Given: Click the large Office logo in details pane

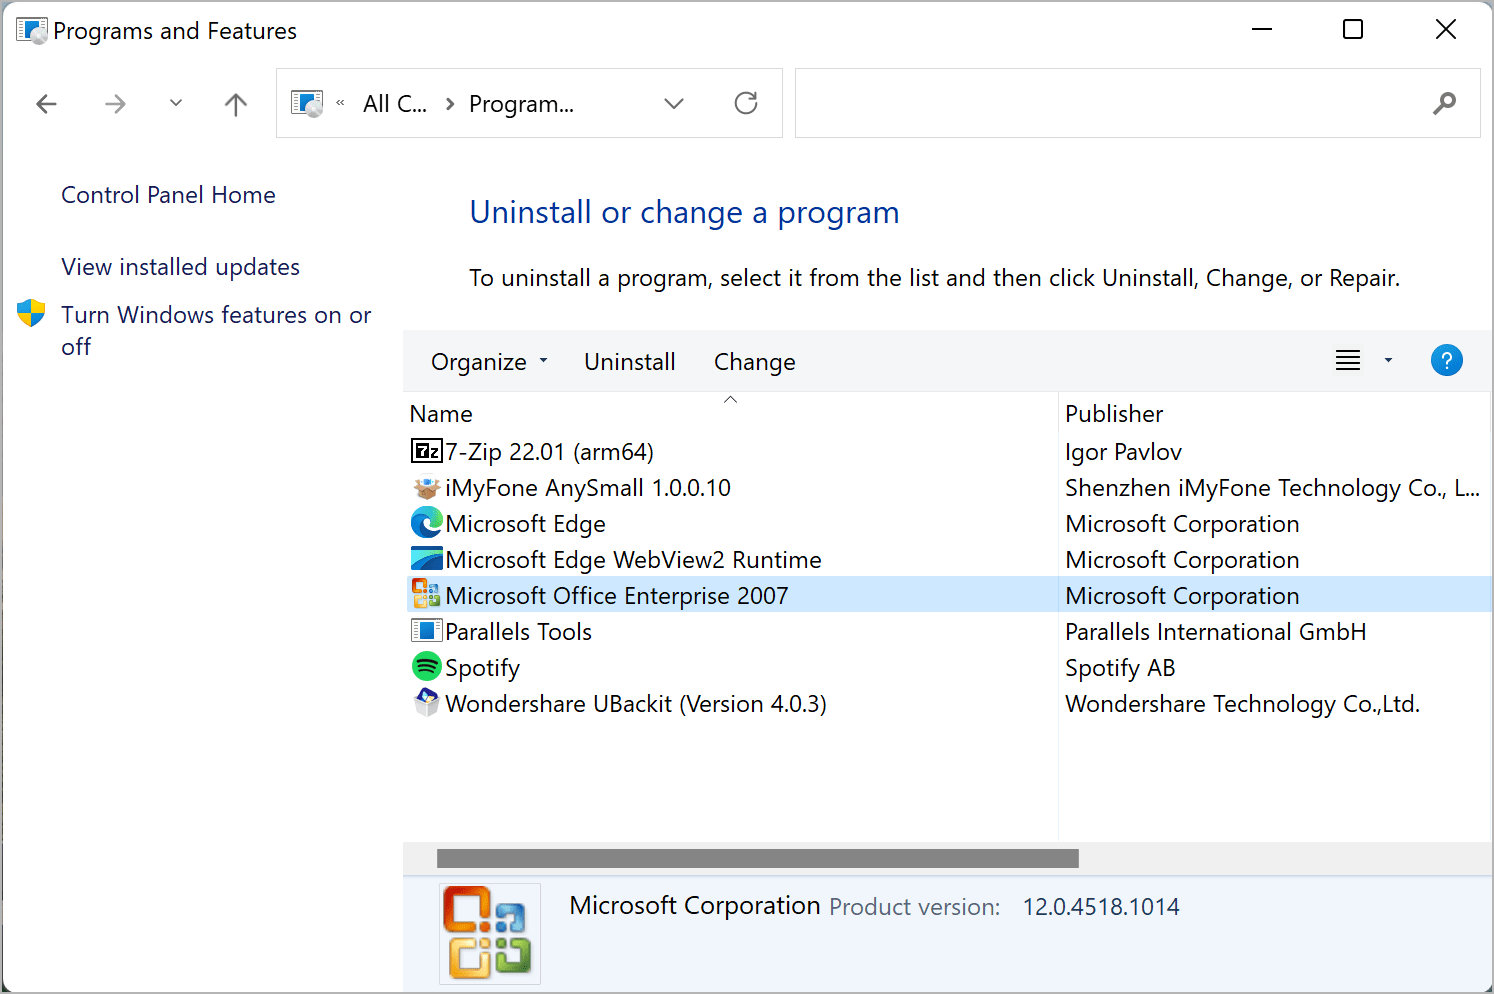Looking at the screenshot, I should (490, 933).
